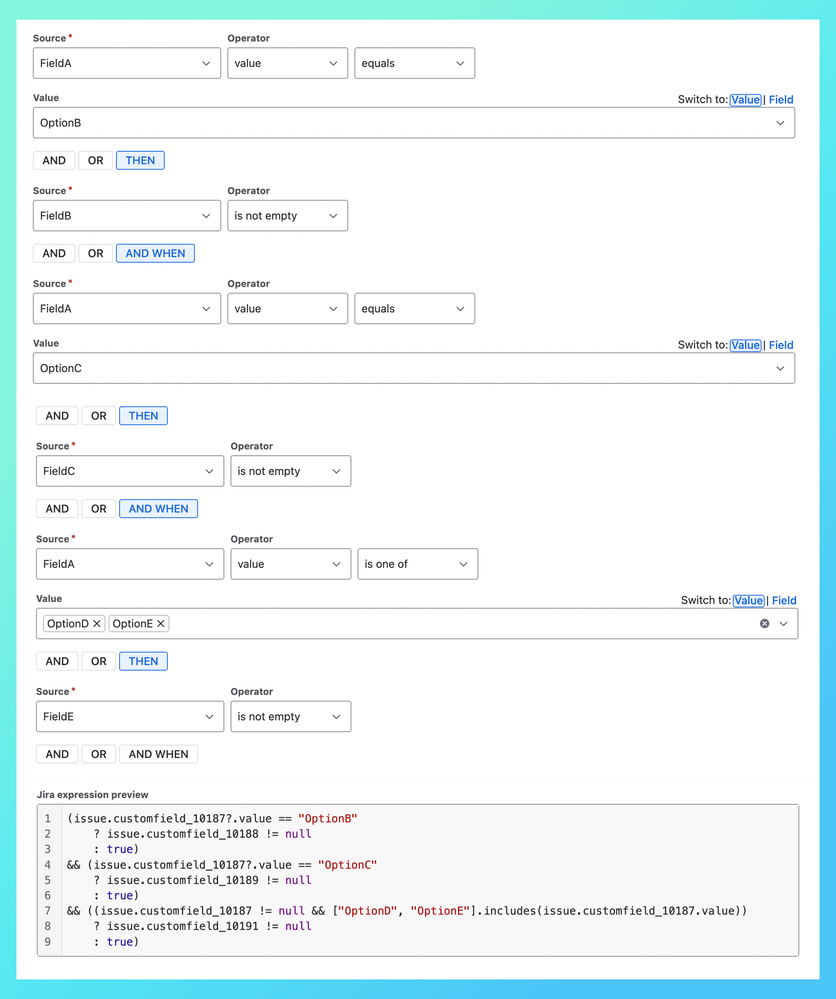The height and width of the screenshot is (999, 836).
Task: Open the FieldB source dropdown
Action: (x=127, y=216)
